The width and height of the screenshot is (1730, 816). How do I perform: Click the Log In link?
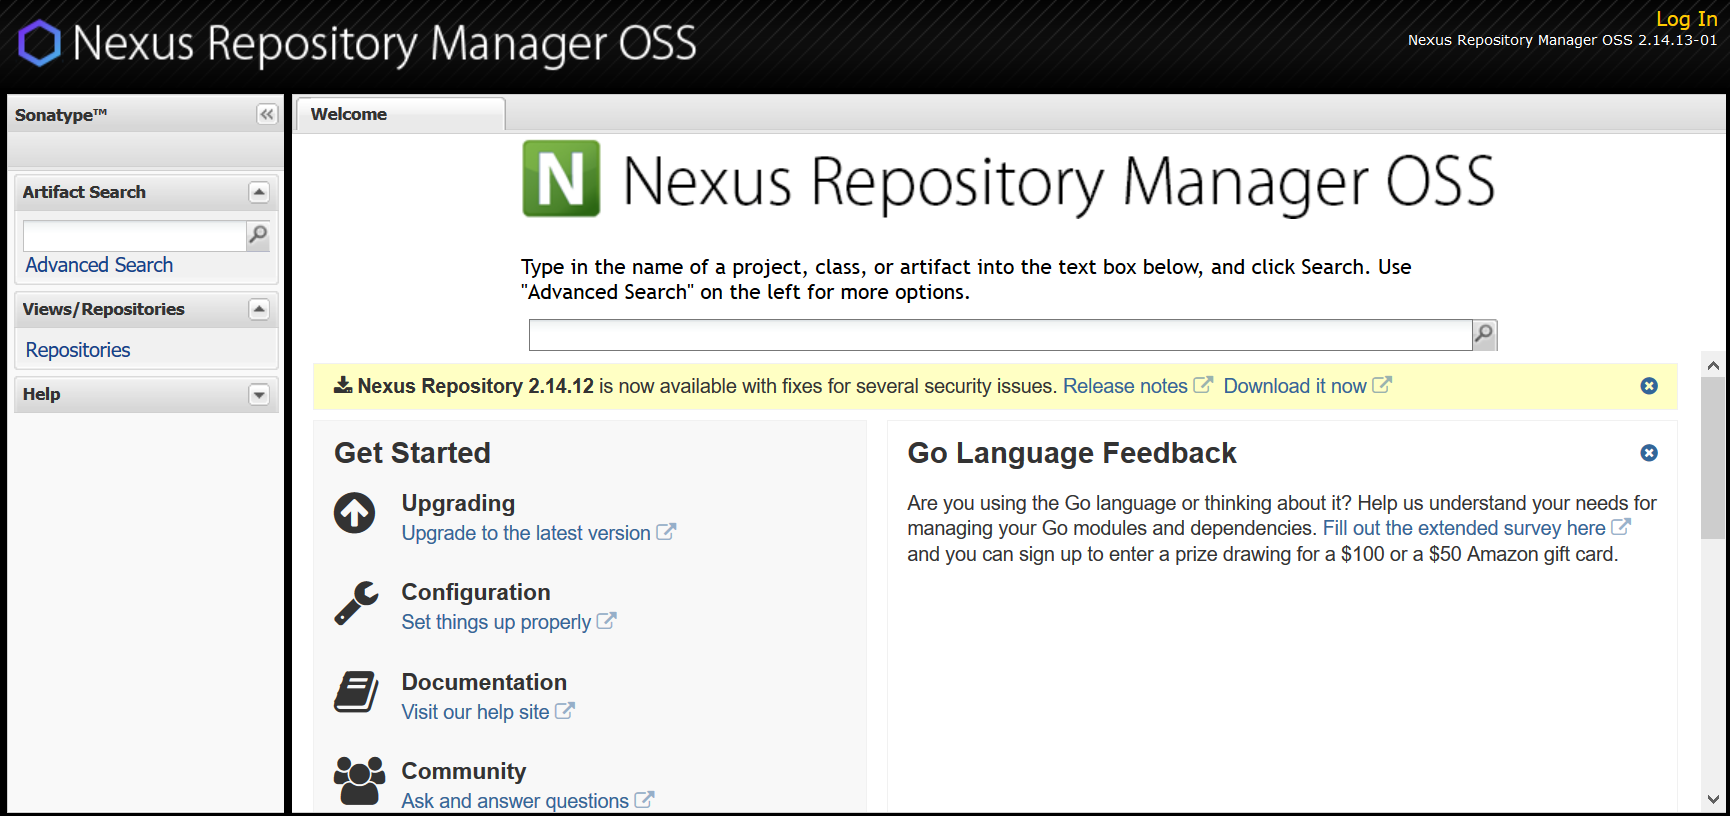(x=1686, y=18)
